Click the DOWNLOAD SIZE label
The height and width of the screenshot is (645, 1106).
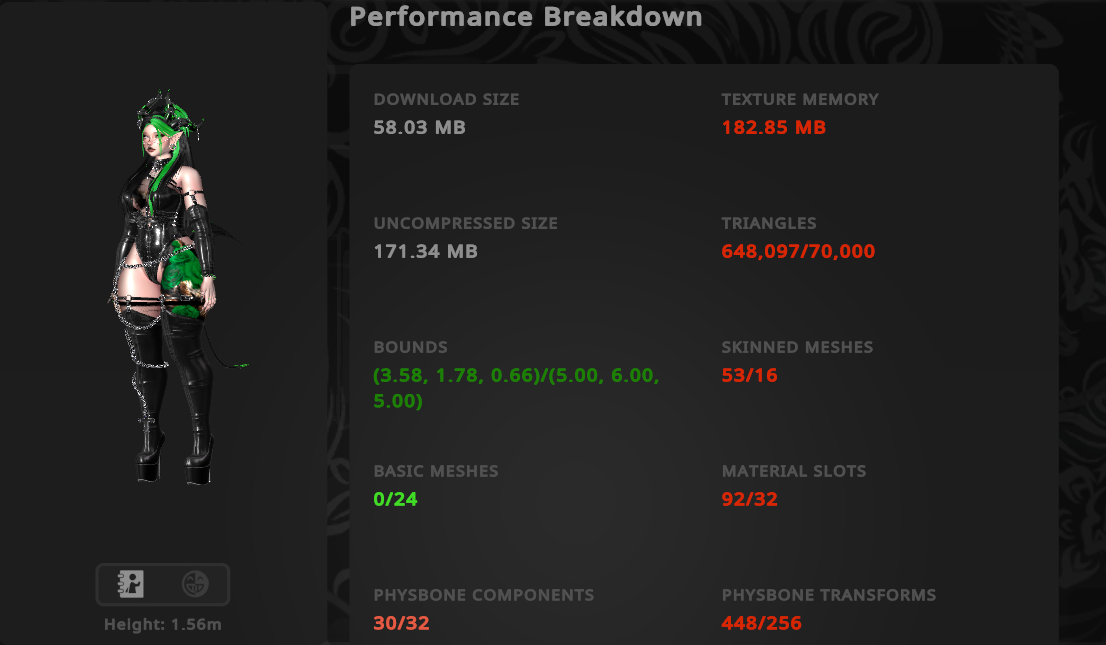(446, 100)
